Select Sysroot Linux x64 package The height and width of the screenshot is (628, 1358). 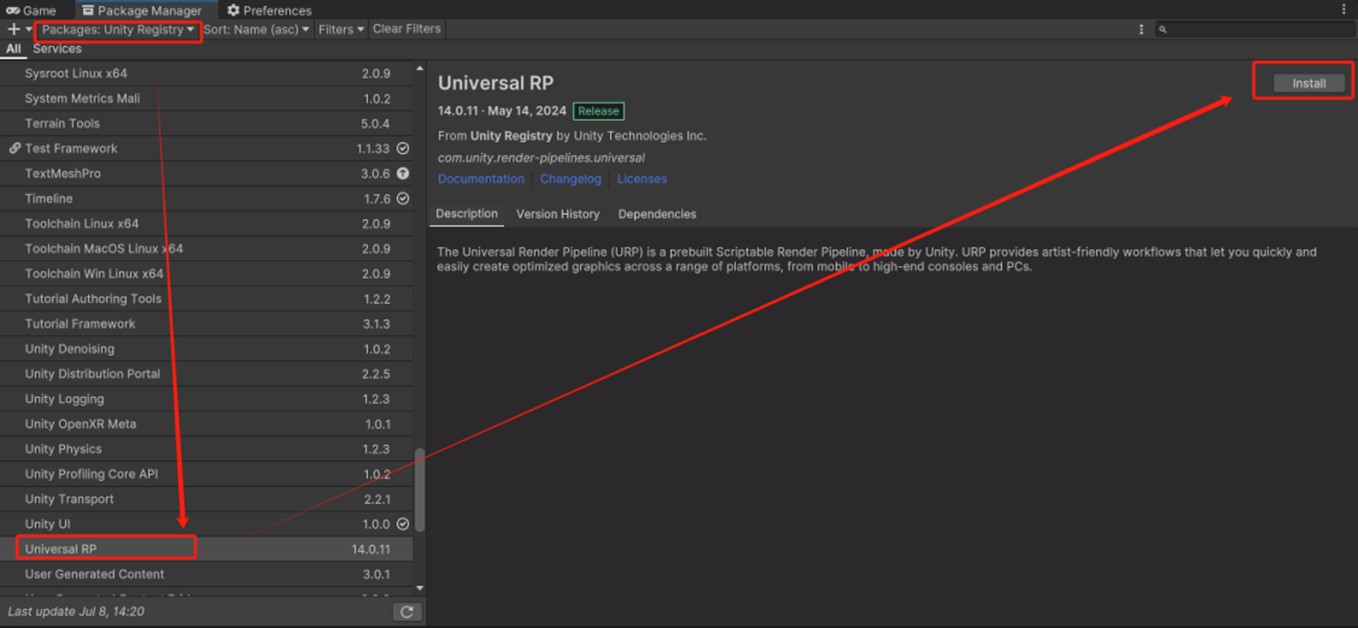207,73
